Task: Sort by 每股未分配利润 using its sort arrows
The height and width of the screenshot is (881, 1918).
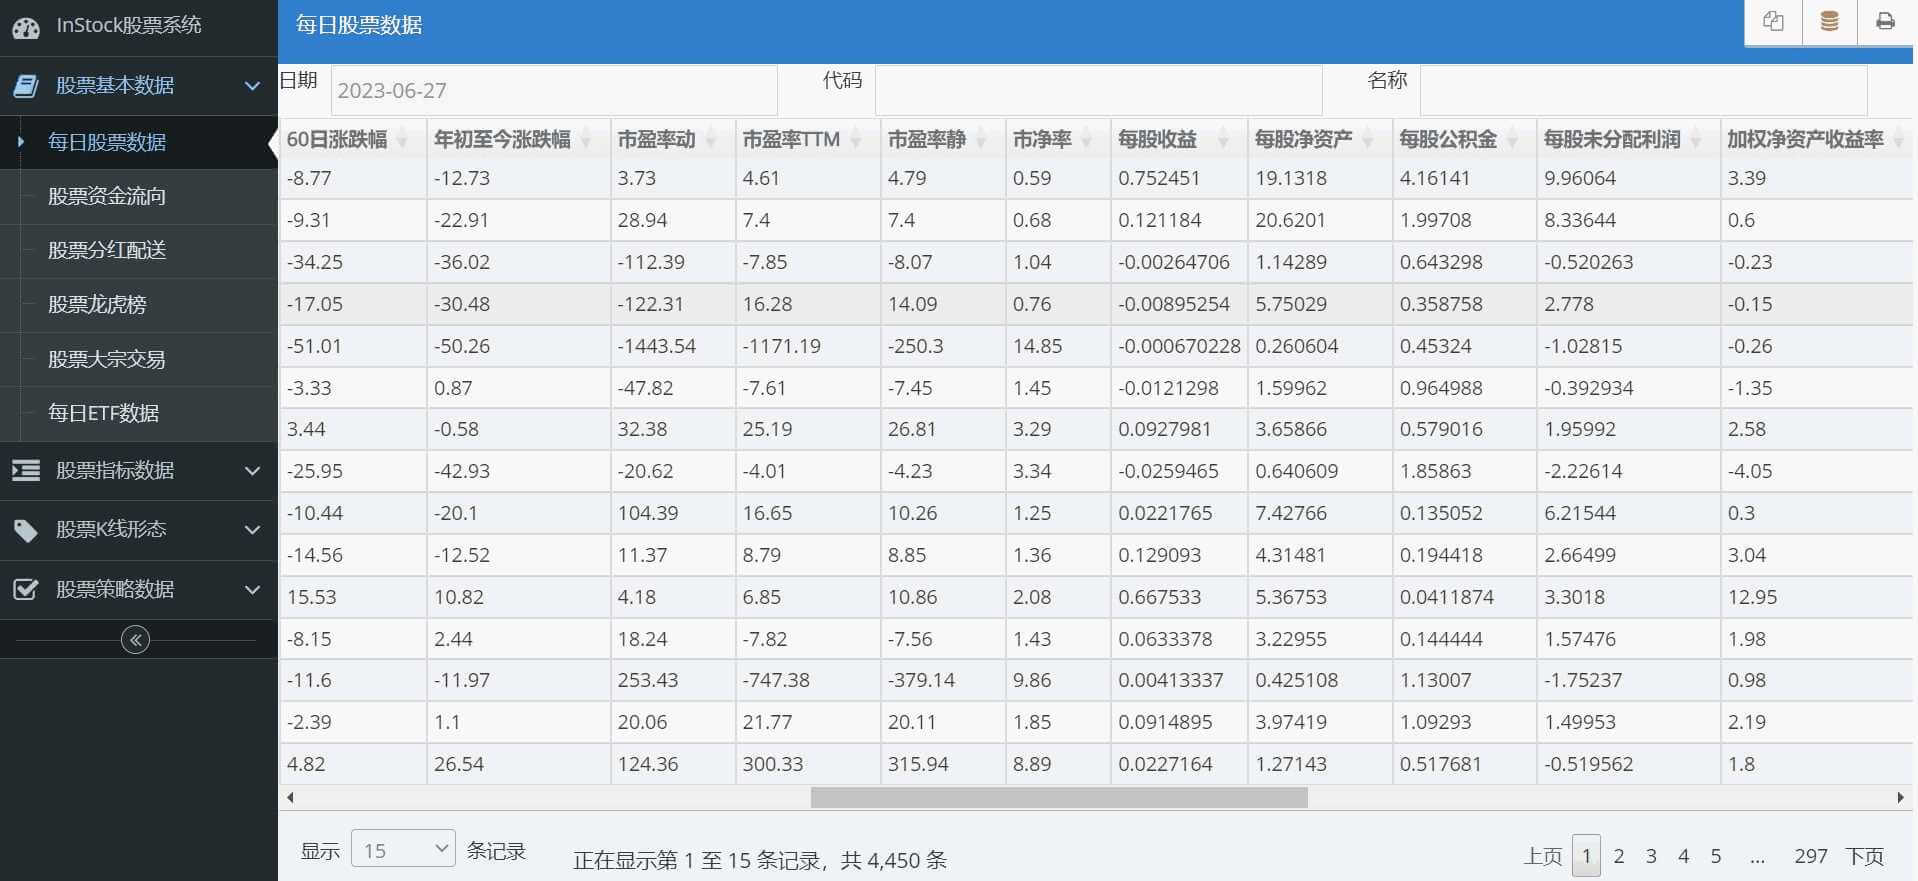Action: pos(1696,140)
